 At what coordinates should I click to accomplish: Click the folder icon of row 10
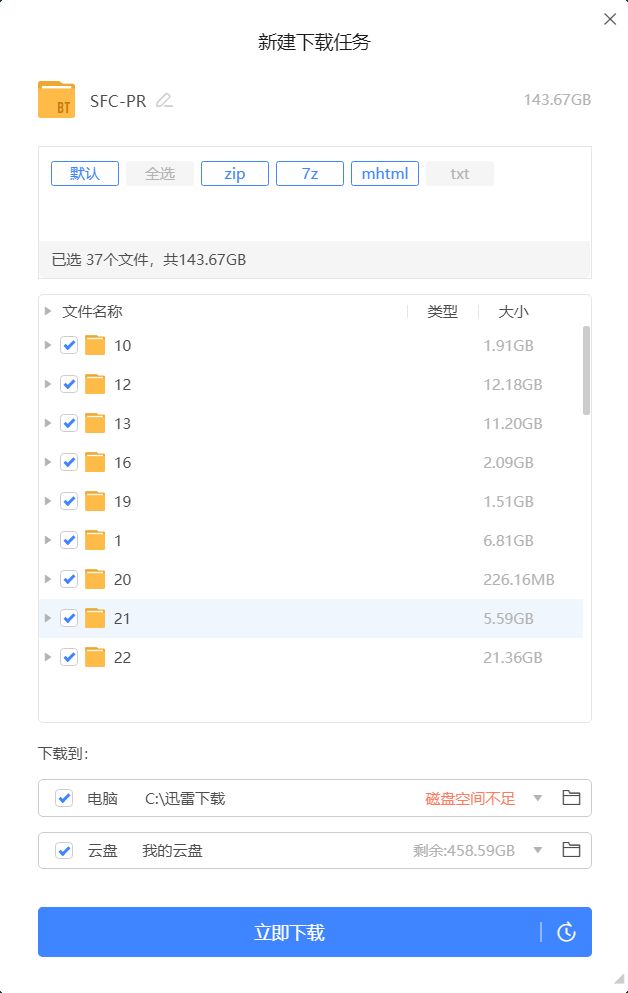(95, 345)
